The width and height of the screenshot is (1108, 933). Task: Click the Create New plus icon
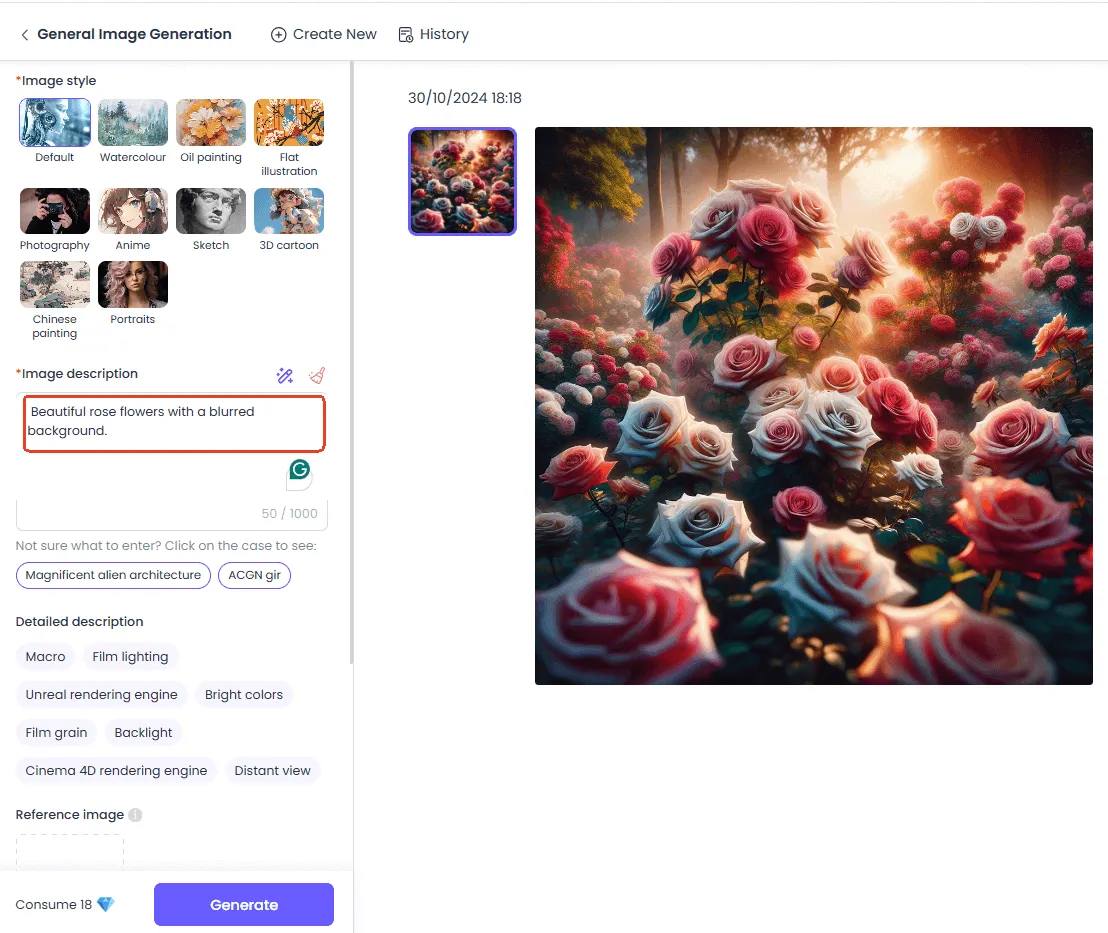(x=278, y=35)
